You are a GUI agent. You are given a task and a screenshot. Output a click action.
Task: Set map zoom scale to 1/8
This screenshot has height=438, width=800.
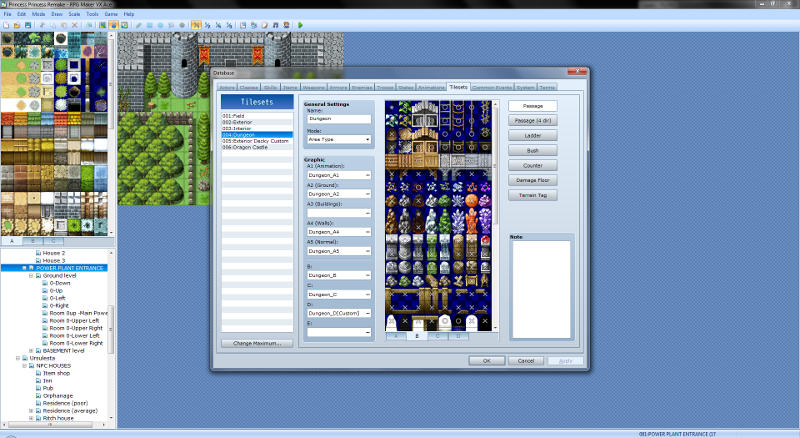point(229,25)
